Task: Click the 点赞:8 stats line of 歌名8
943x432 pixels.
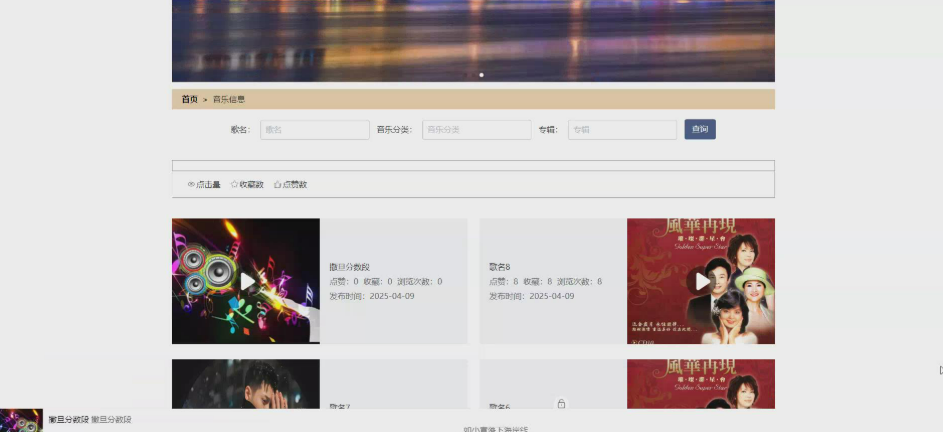Action: (545, 282)
